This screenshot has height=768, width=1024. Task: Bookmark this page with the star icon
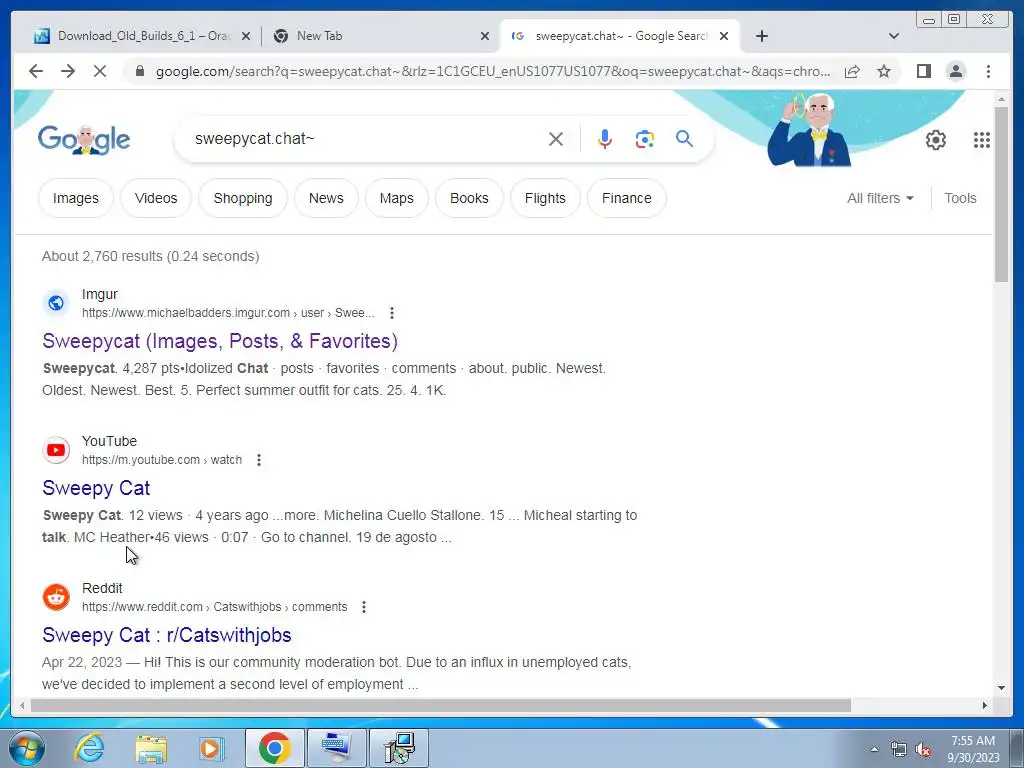pyautogui.click(x=884, y=71)
